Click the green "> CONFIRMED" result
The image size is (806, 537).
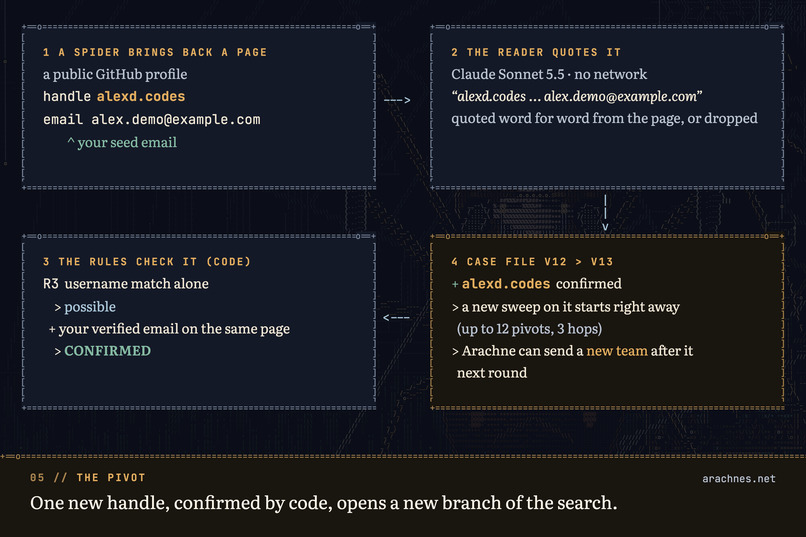[x=102, y=351]
